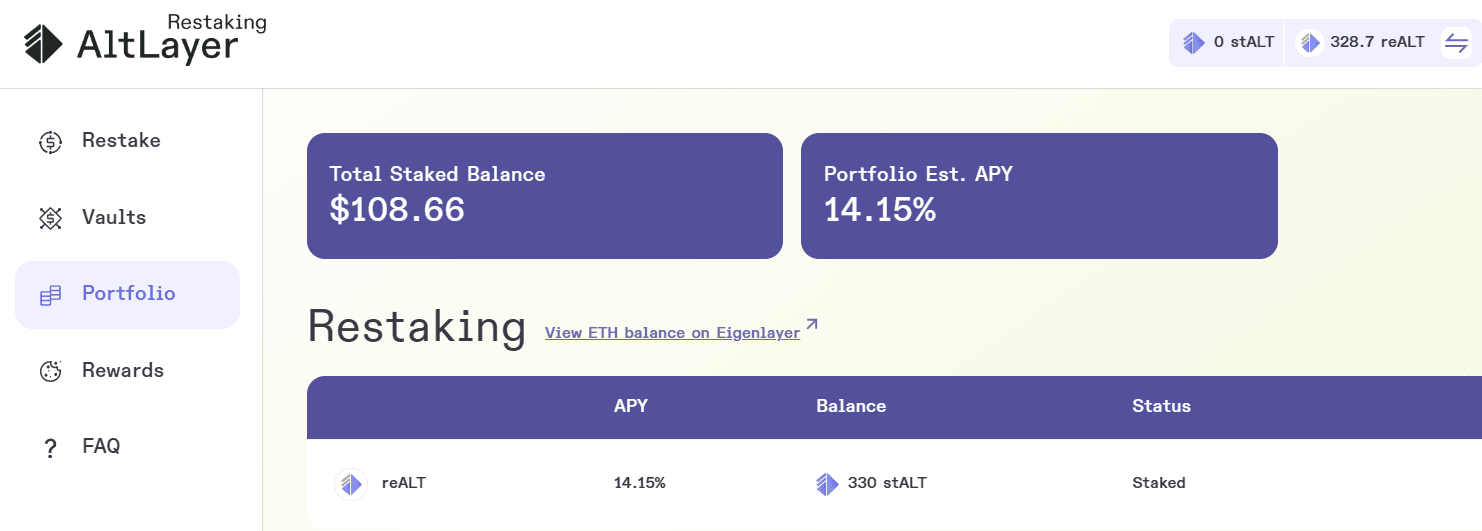This screenshot has height=531, width=1482.
Task: Select the Rewards menu item
Action: pyautogui.click(x=123, y=371)
